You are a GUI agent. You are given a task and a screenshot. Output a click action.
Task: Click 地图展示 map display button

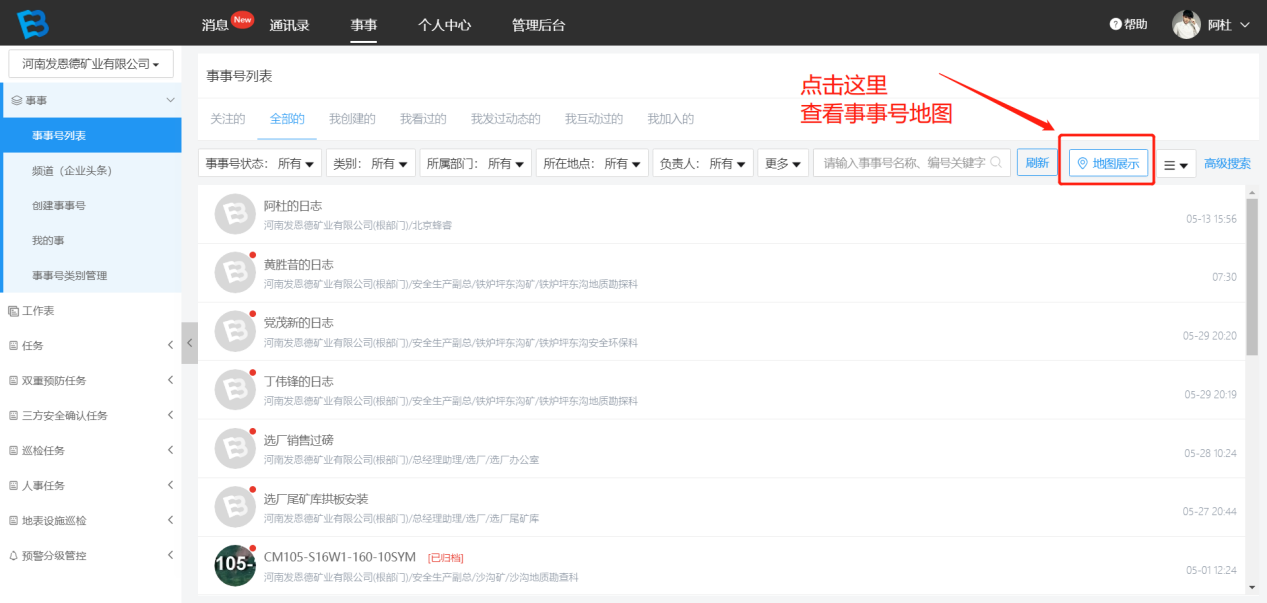click(x=1108, y=163)
